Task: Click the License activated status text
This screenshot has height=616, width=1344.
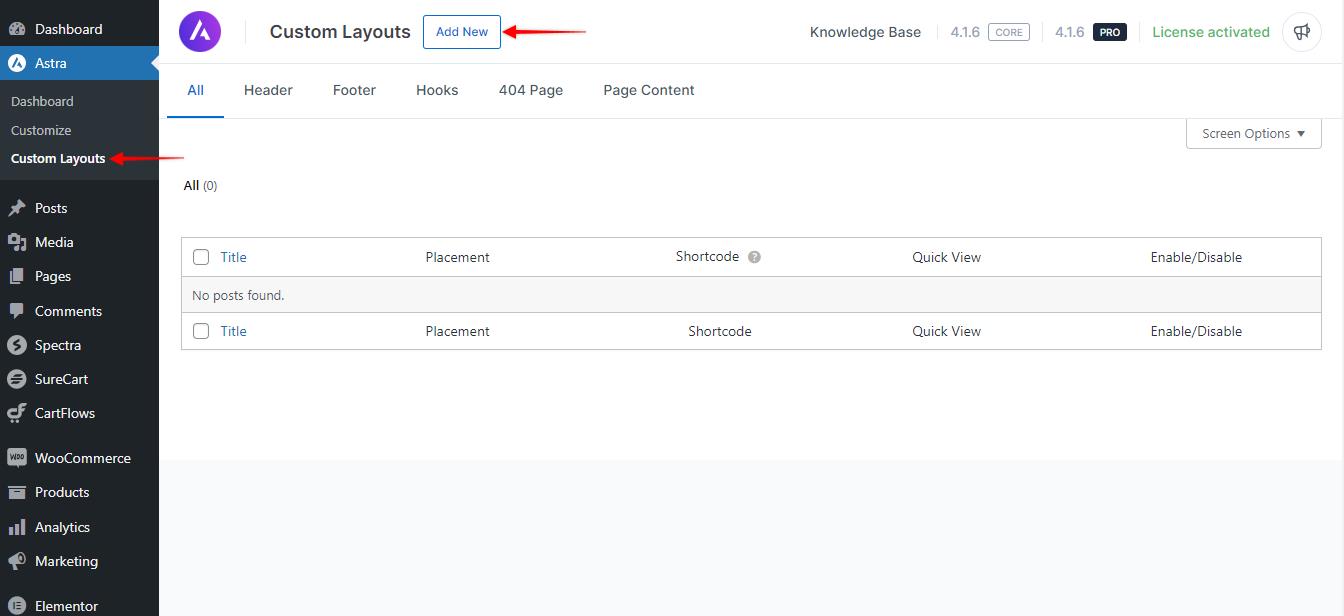Action: pyautogui.click(x=1211, y=32)
